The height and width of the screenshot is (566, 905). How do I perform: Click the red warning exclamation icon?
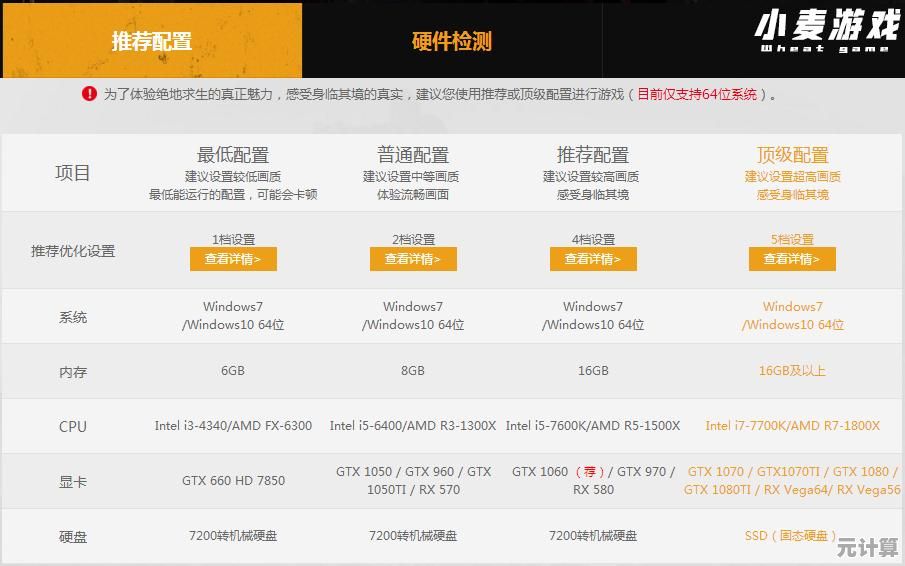point(90,94)
